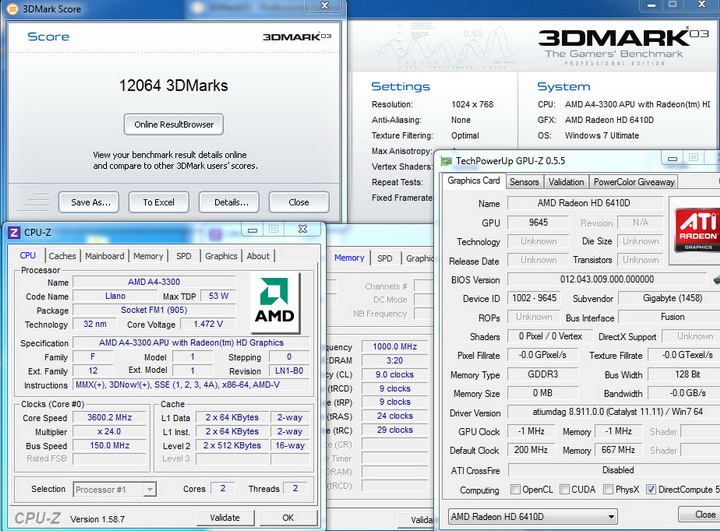Switch to the Mainboard tab in CPU-Z

pyautogui.click(x=104, y=256)
